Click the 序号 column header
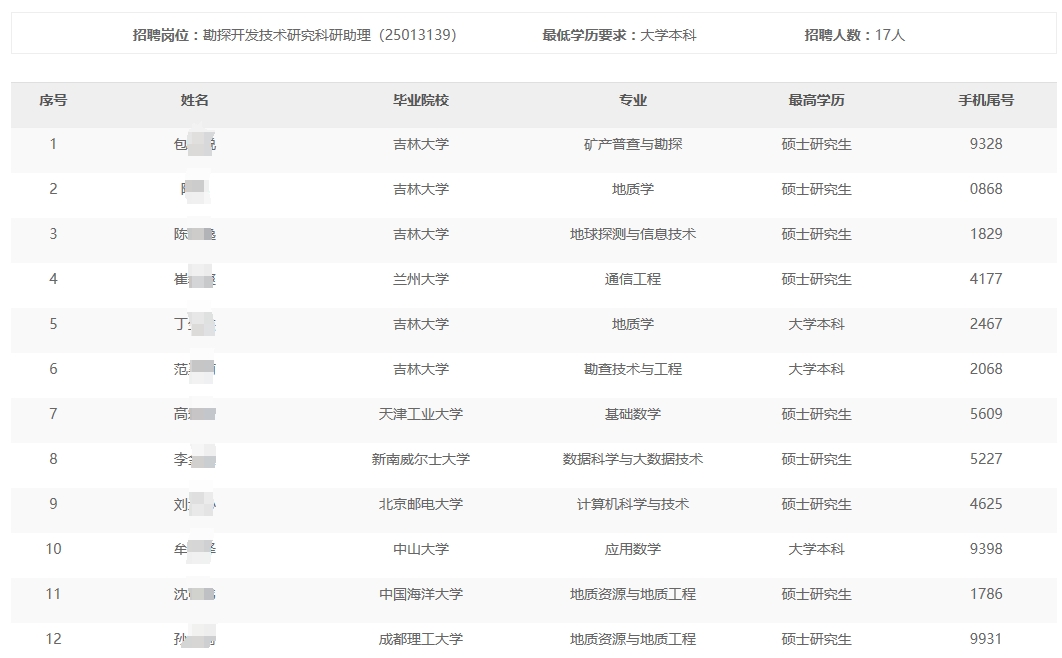Screen dimensions: 1062x658 click(53, 100)
